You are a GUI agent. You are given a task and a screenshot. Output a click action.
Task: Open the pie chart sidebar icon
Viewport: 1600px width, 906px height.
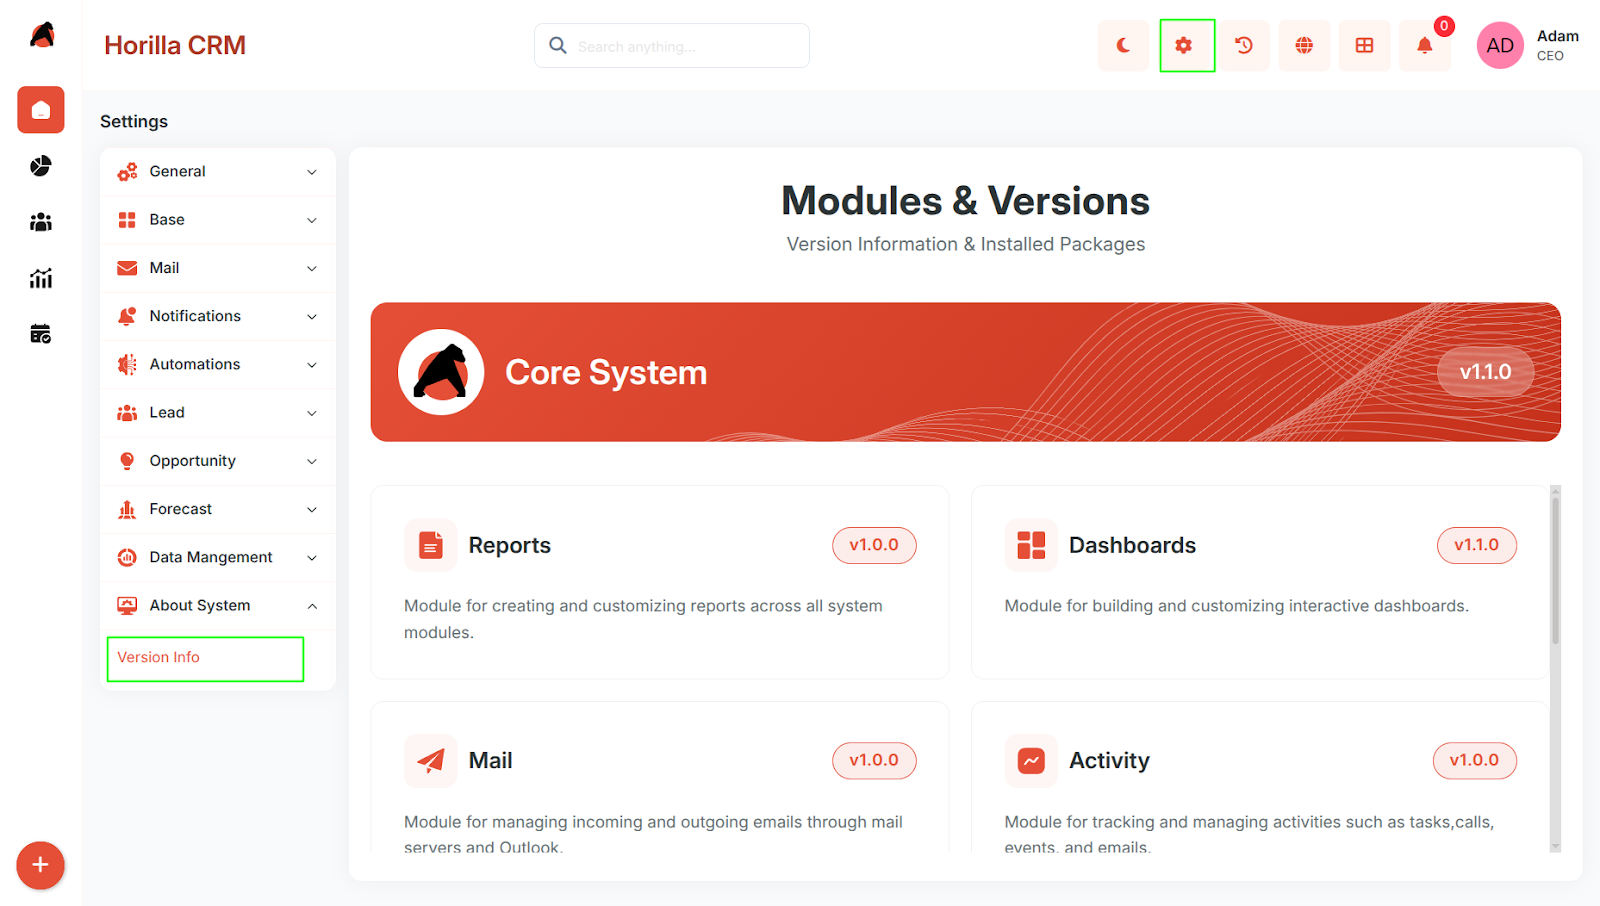[41, 166]
